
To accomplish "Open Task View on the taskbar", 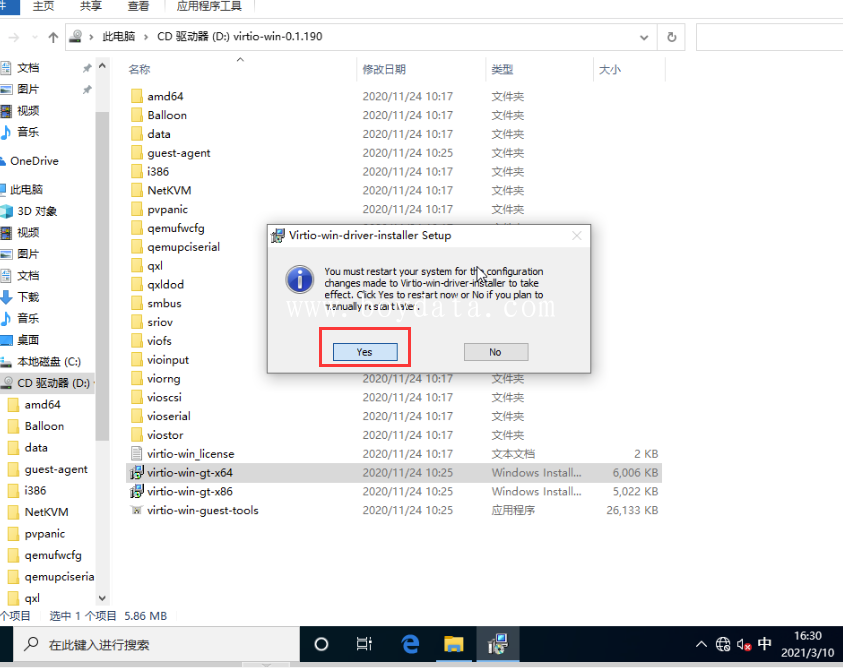I will pyautogui.click(x=365, y=644).
